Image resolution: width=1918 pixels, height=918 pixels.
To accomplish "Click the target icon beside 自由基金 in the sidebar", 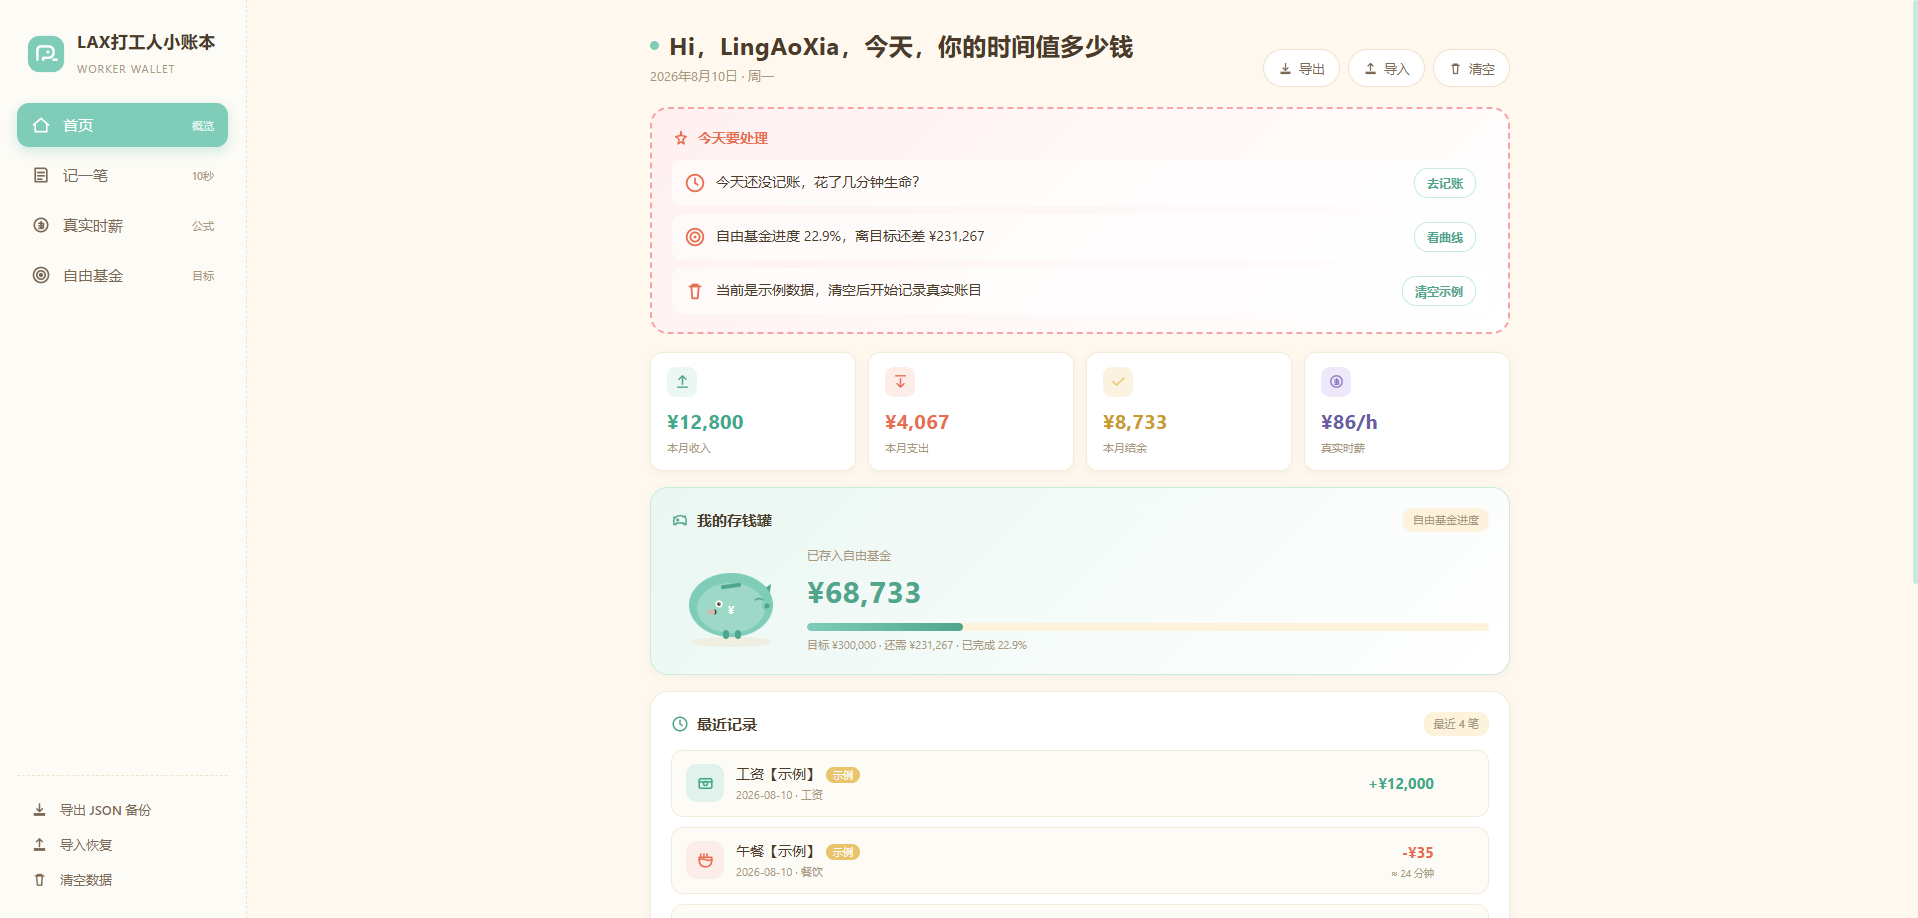I will [x=41, y=275].
